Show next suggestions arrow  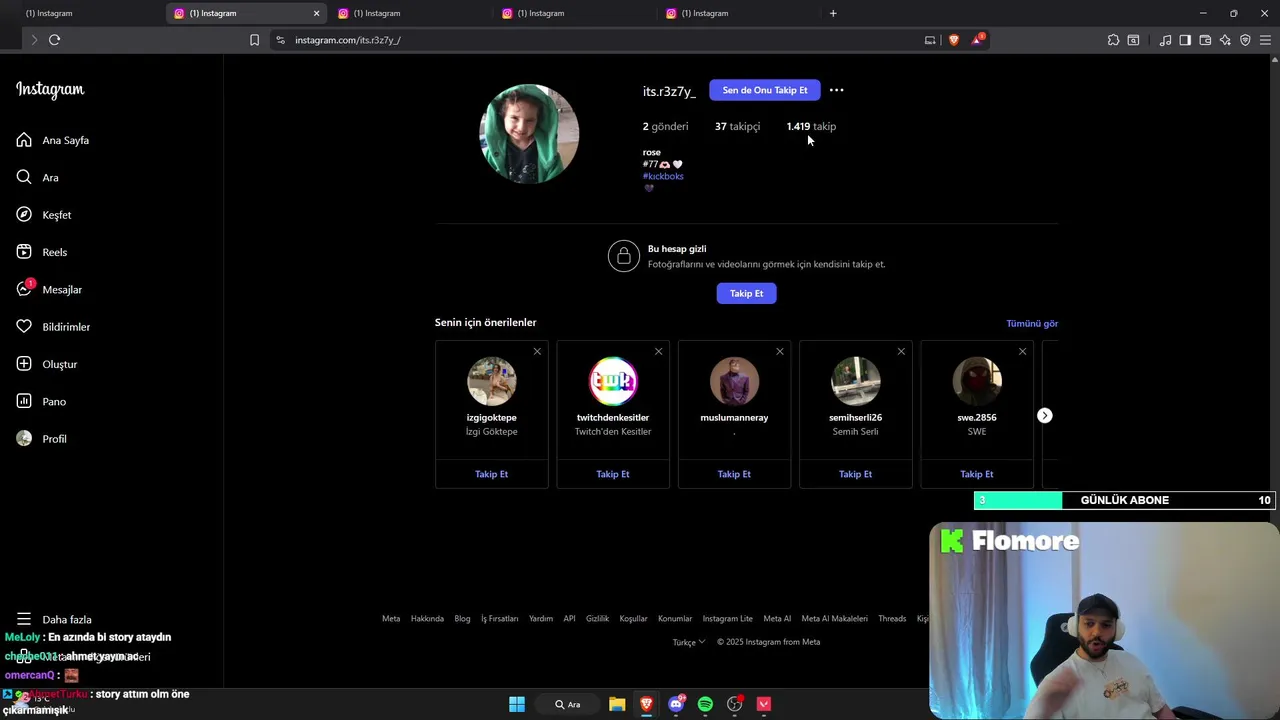tap(1045, 415)
